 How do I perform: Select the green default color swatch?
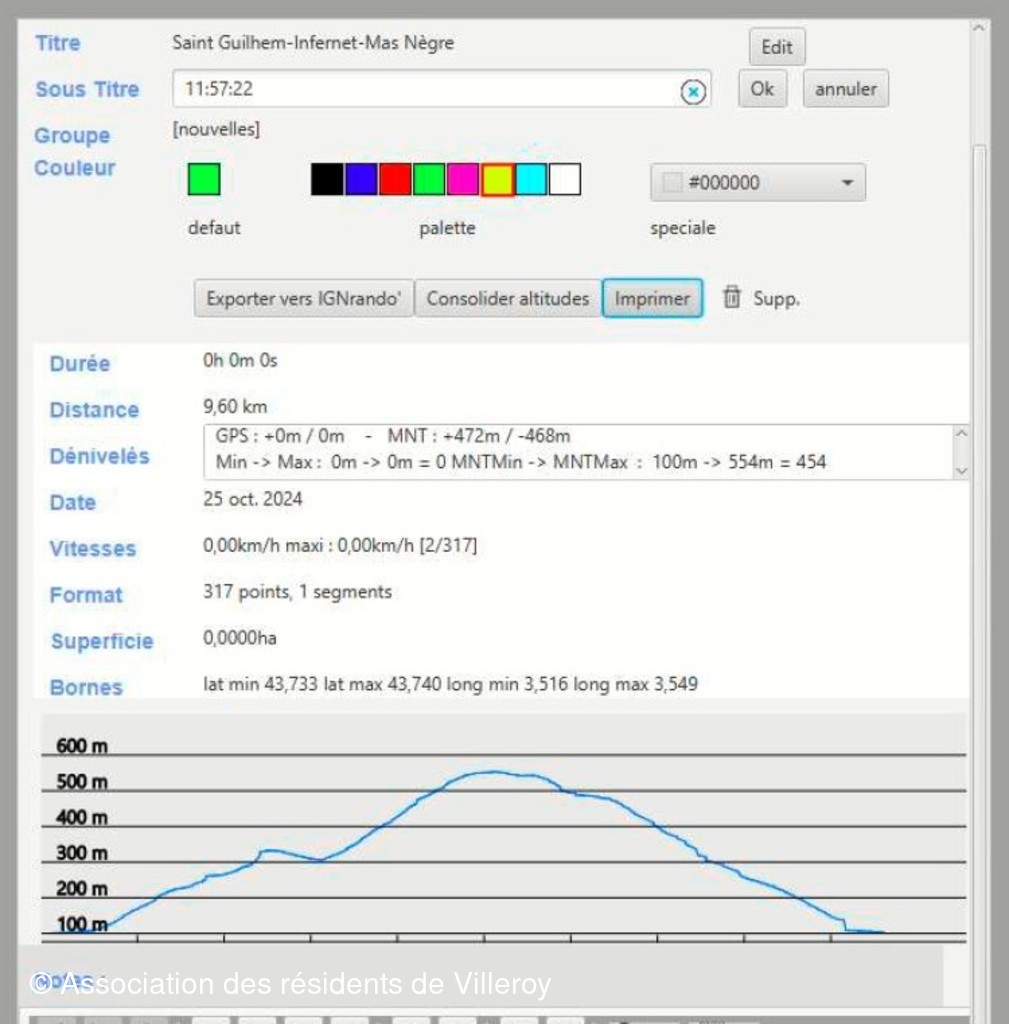coord(204,180)
